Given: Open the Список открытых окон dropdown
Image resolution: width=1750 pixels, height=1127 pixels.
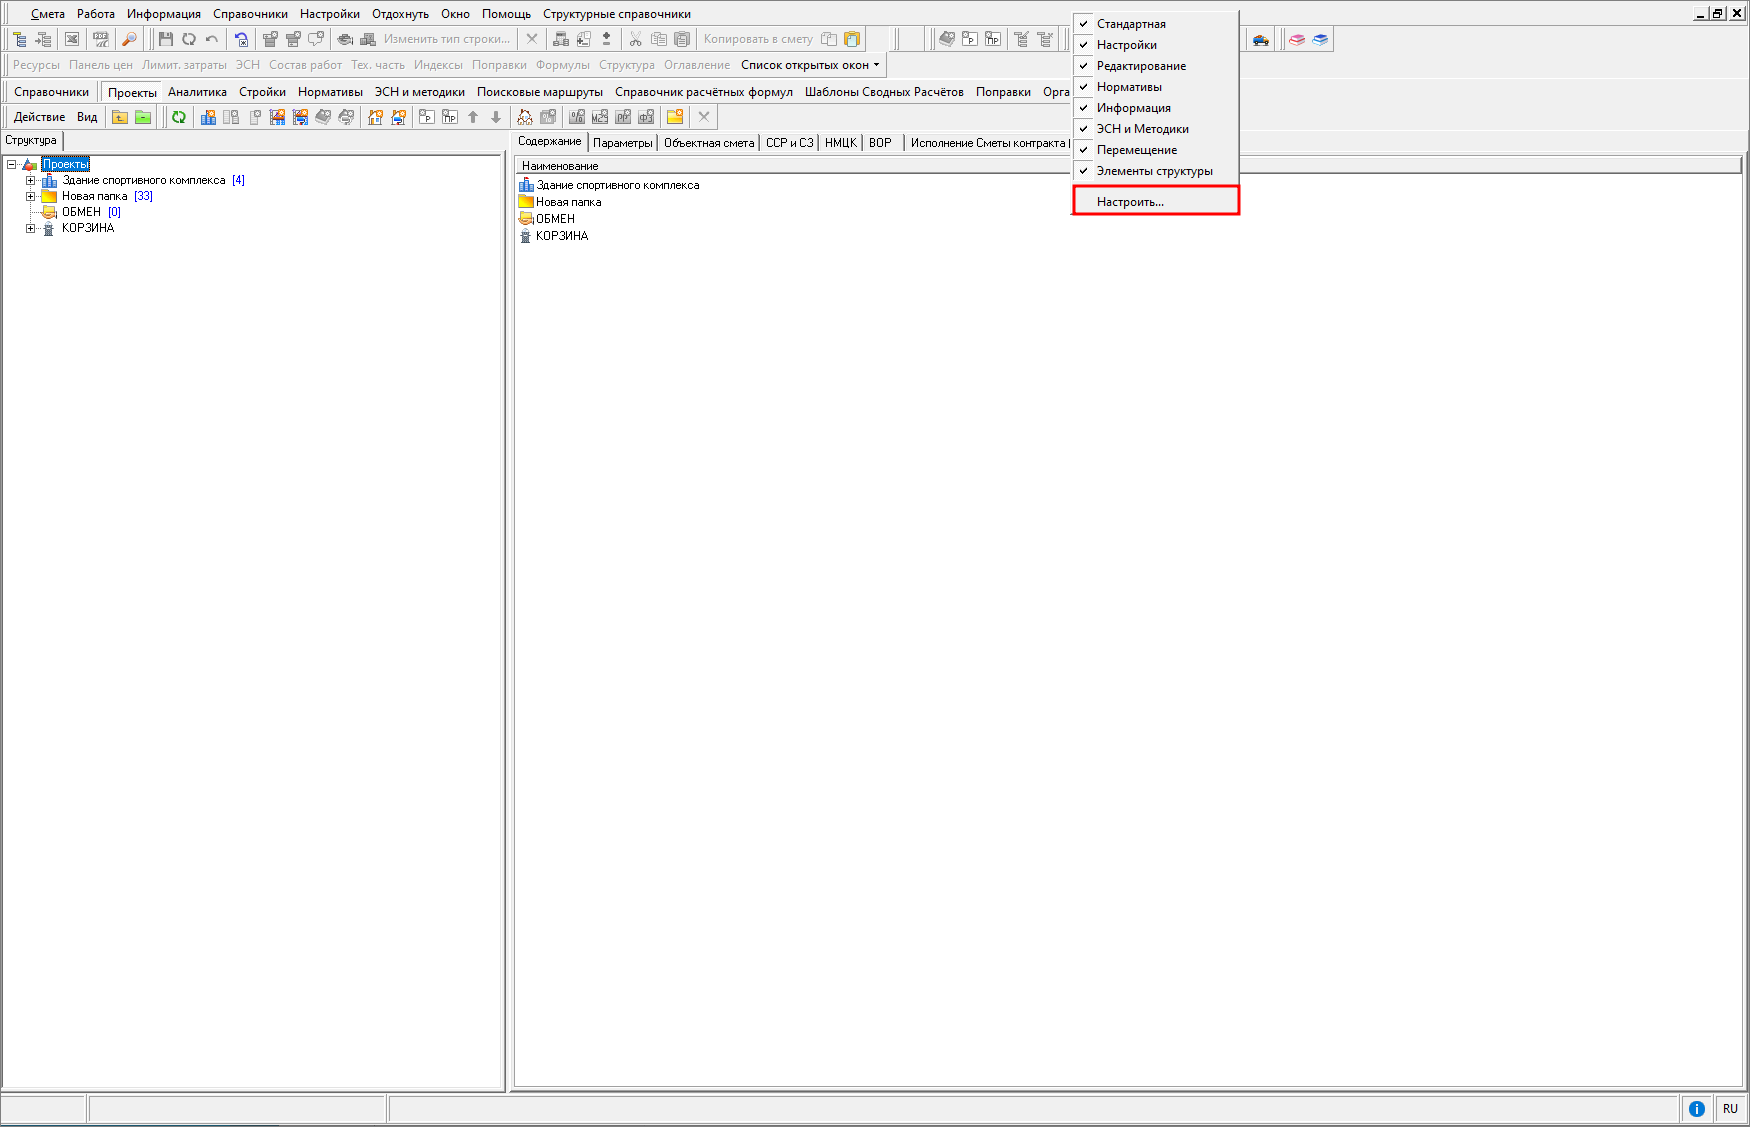Looking at the screenshot, I should [810, 65].
